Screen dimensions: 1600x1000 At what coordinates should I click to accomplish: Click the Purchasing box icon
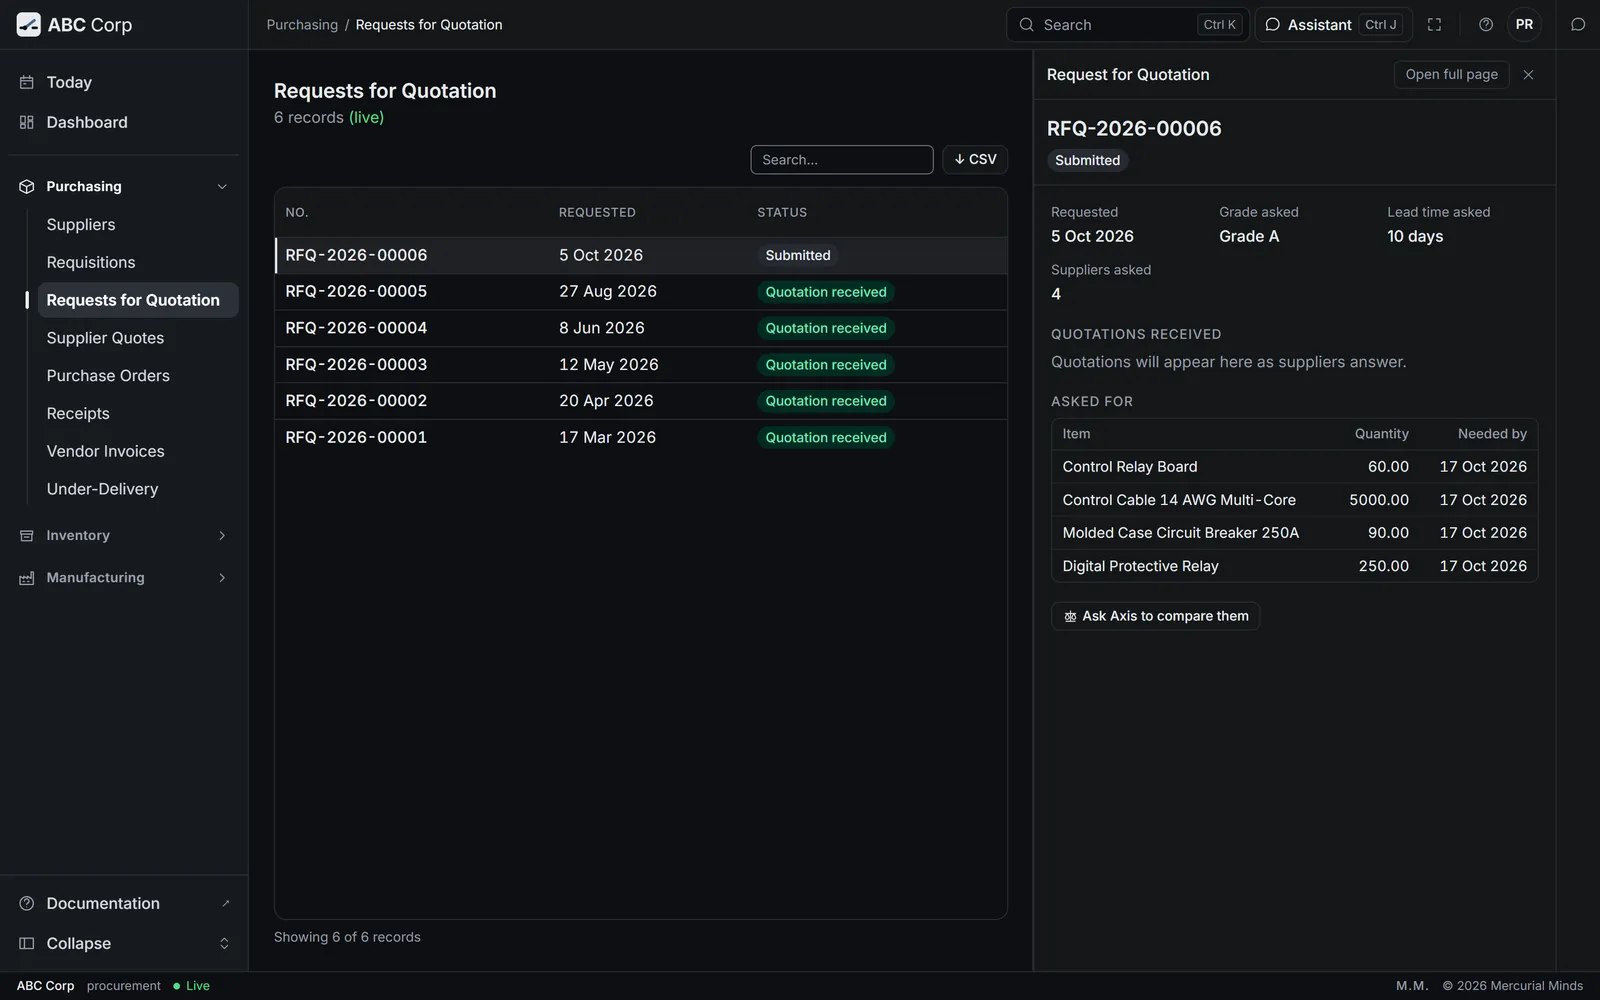point(27,187)
